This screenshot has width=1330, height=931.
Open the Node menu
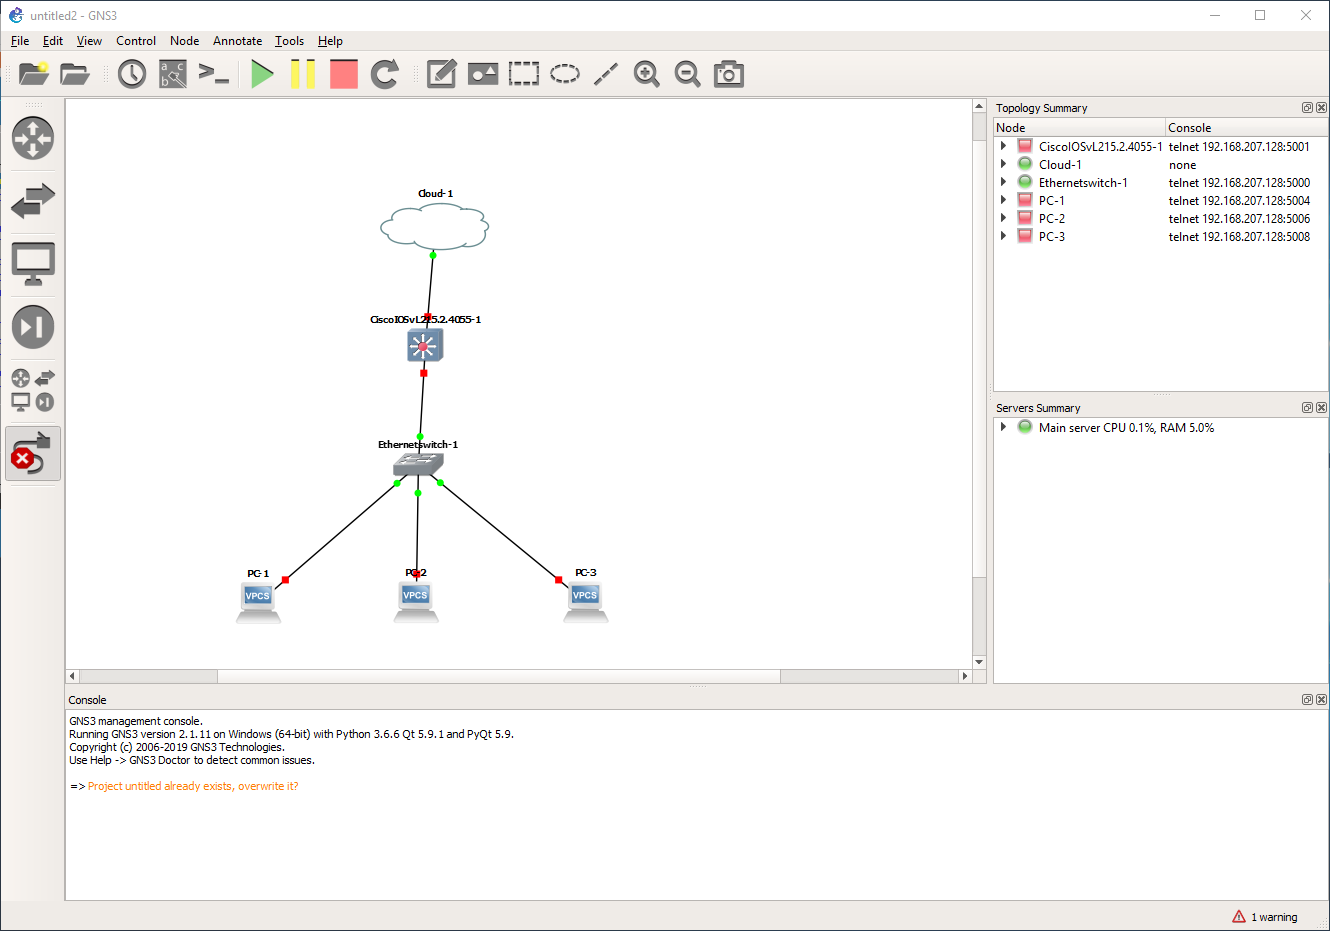click(x=184, y=41)
